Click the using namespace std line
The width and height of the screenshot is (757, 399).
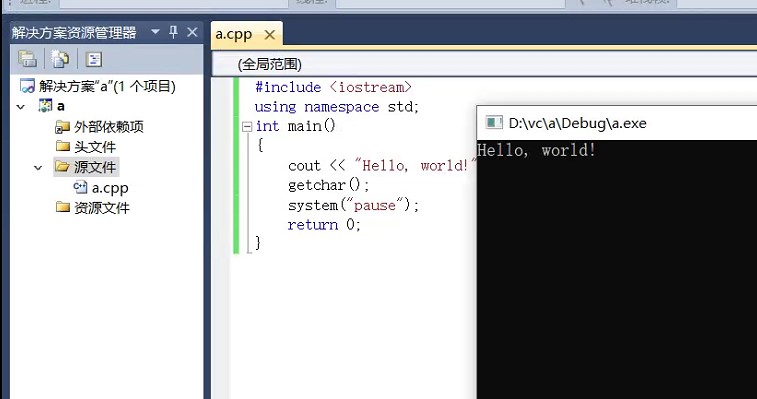click(336, 107)
